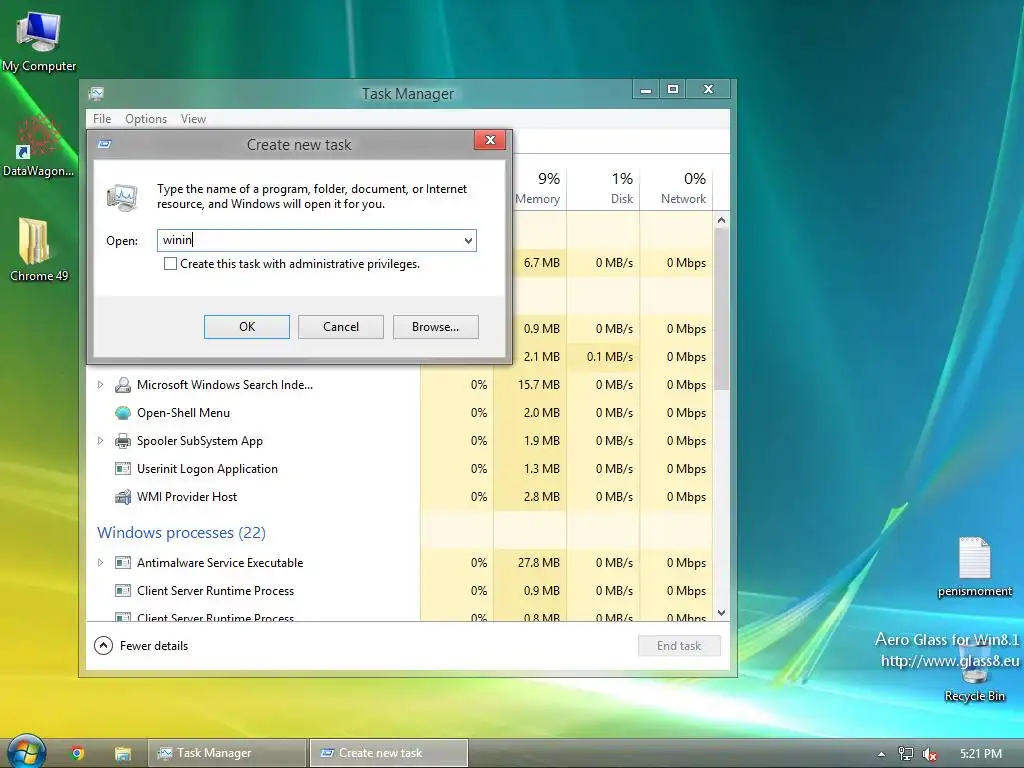Click the scrollbar down arrow in process list
1024x768 pixels.
[x=721, y=613]
